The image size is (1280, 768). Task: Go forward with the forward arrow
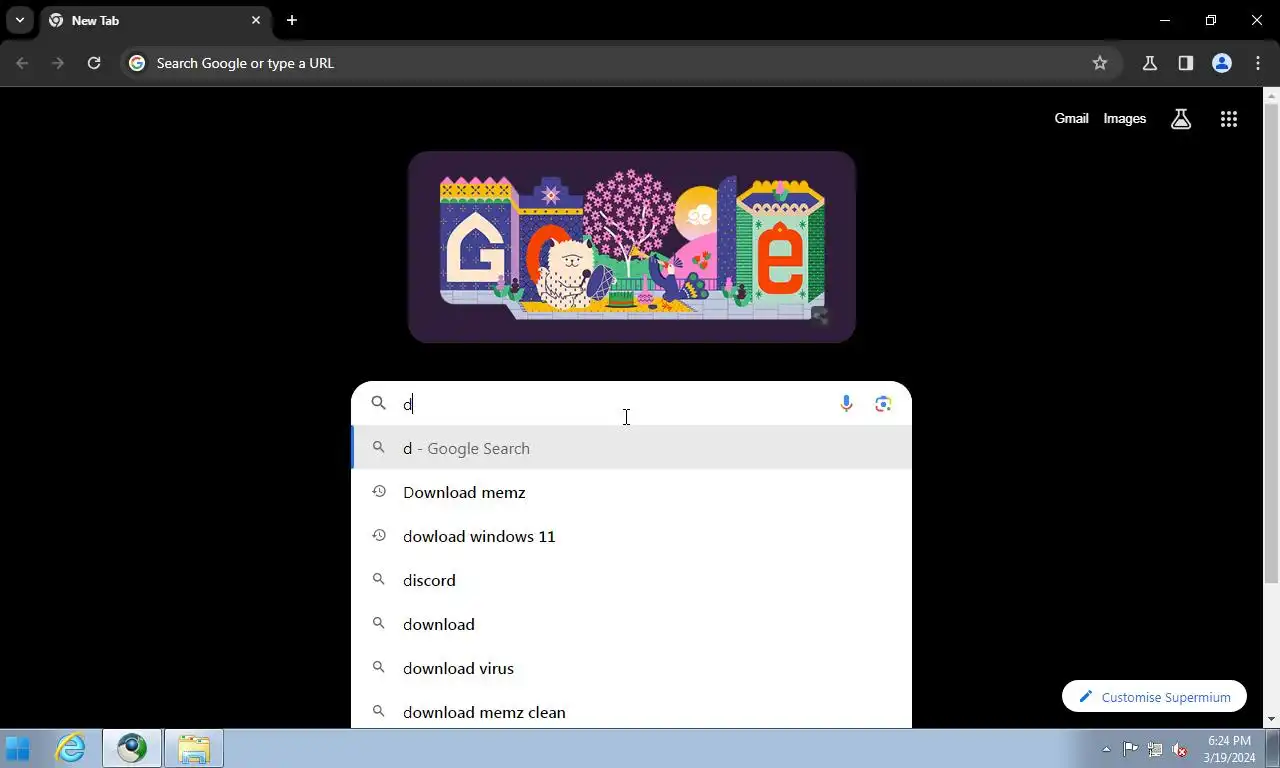point(58,63)
